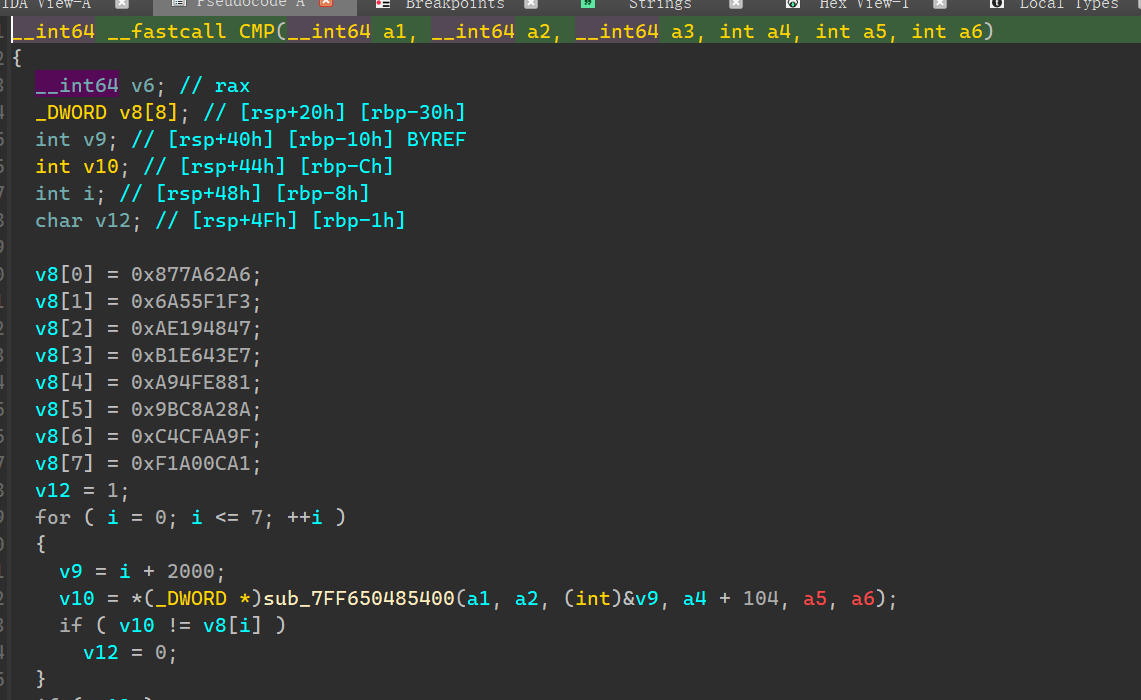Switch to the IDA View-A tab
The image size is (1141, 700).
tap(45, 4)
